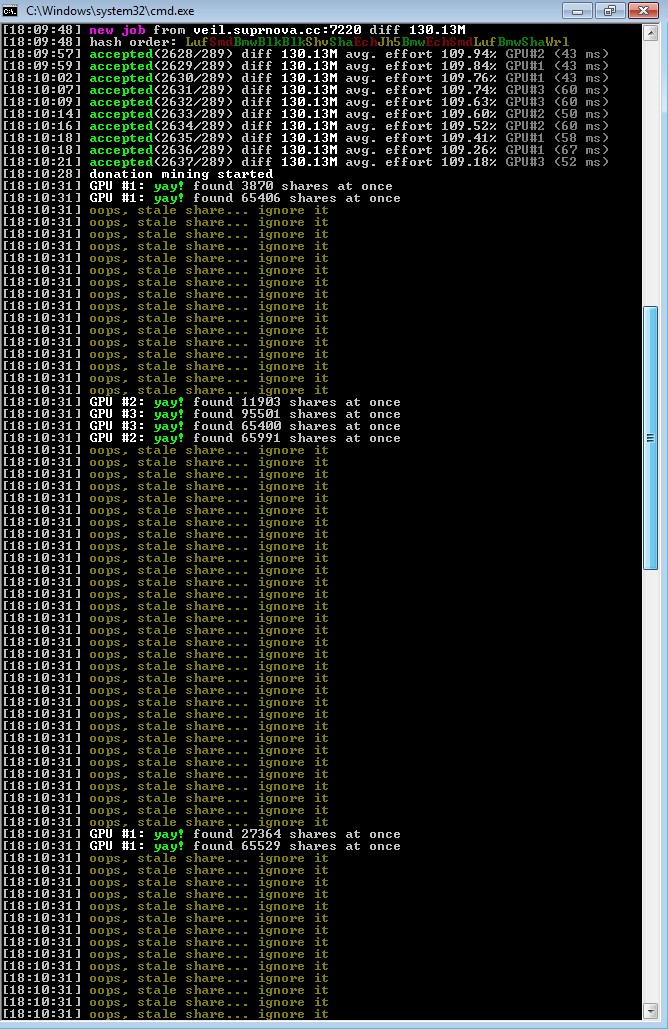This screenshot has height=1029, width=668.
Task: Click 'found 65400 shares at once' line
Action: pos(201,426)
